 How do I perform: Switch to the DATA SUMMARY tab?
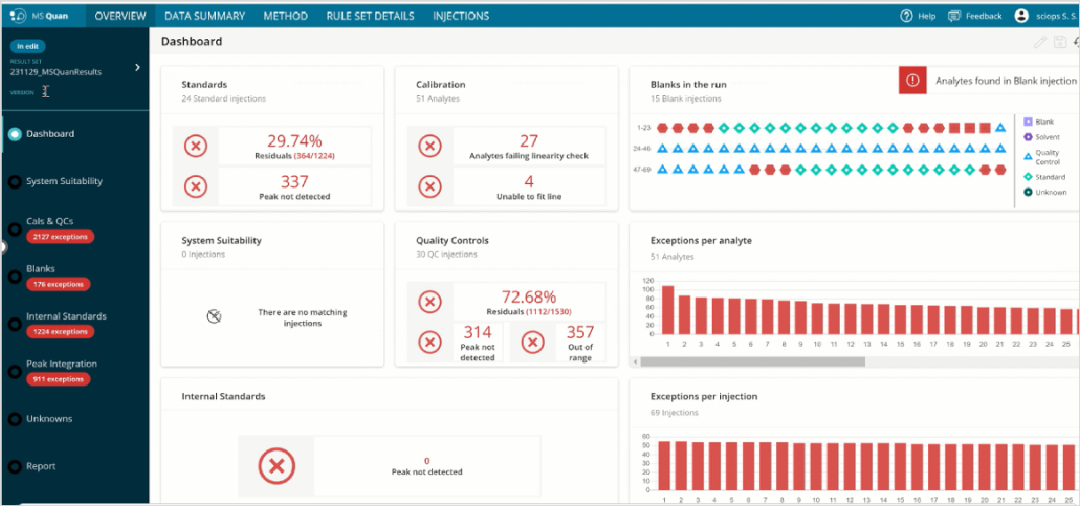[205, 16]
